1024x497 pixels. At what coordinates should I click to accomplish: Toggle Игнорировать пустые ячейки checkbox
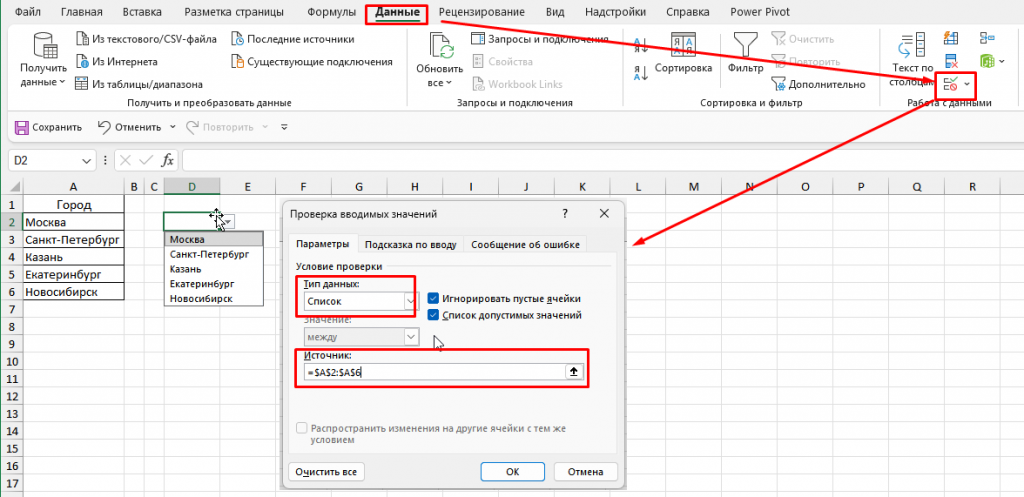point(433,298)
